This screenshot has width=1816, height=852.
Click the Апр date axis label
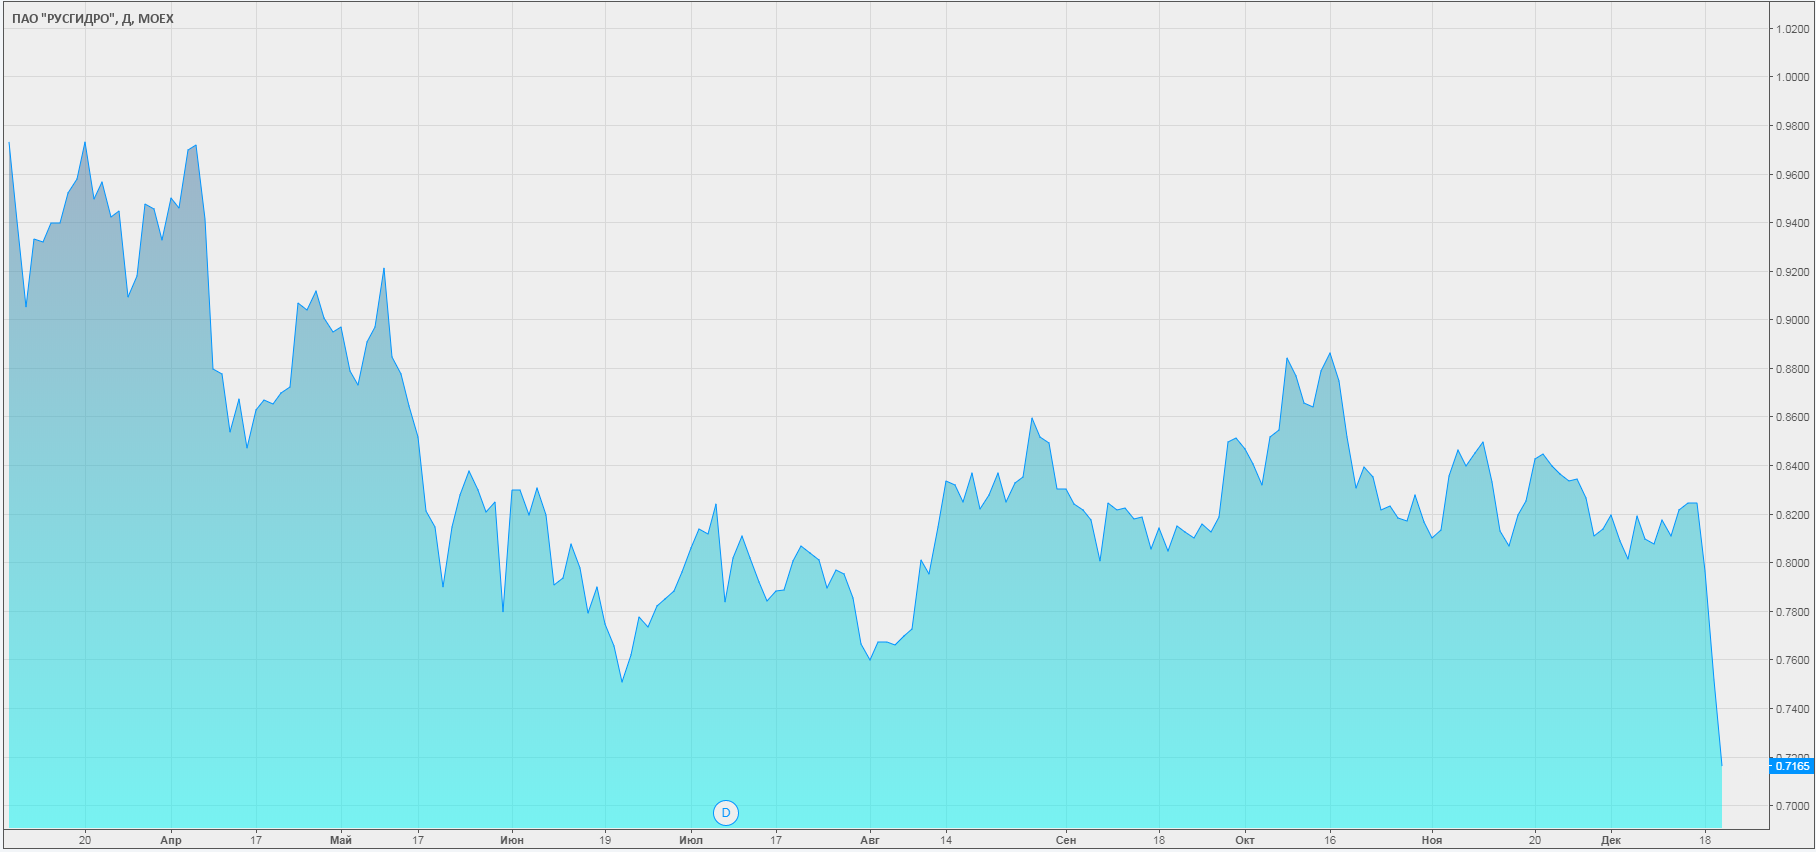pos(171,840)
